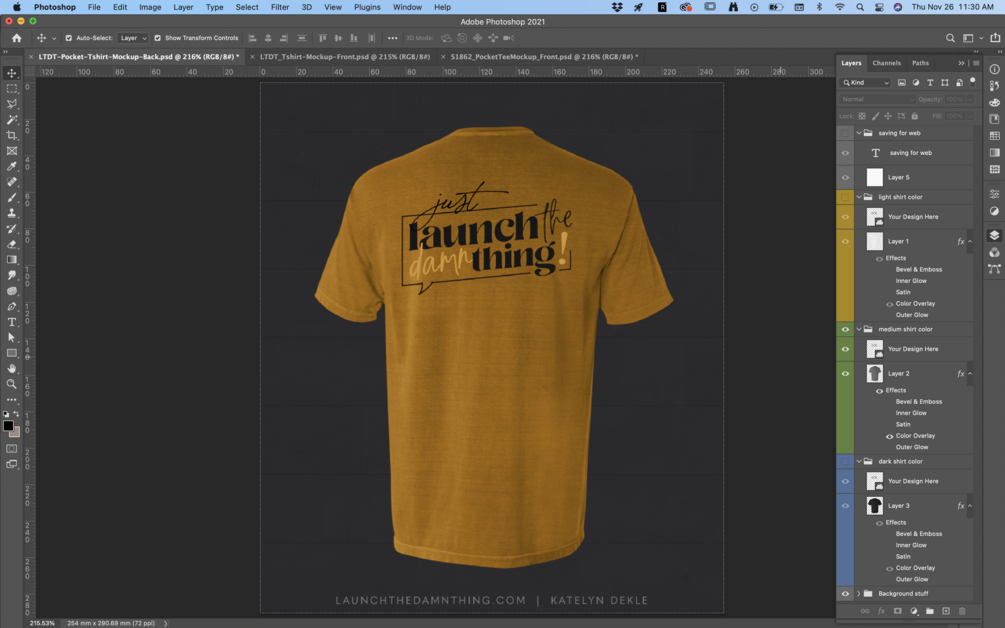Select the Gradient tool
This screenshot has height=628, width=1005.
(12, 260)
